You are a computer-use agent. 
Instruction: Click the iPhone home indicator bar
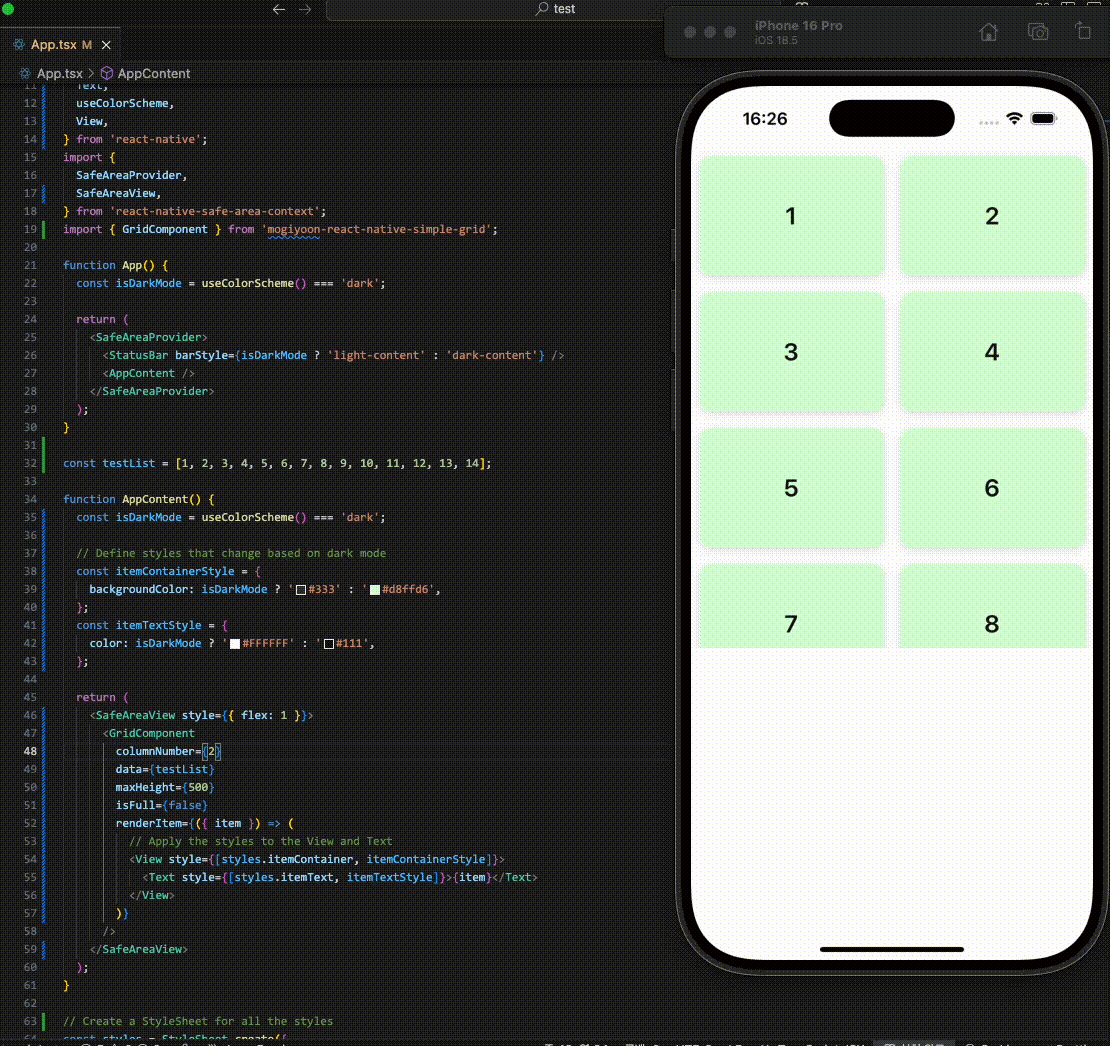point(891,949)
